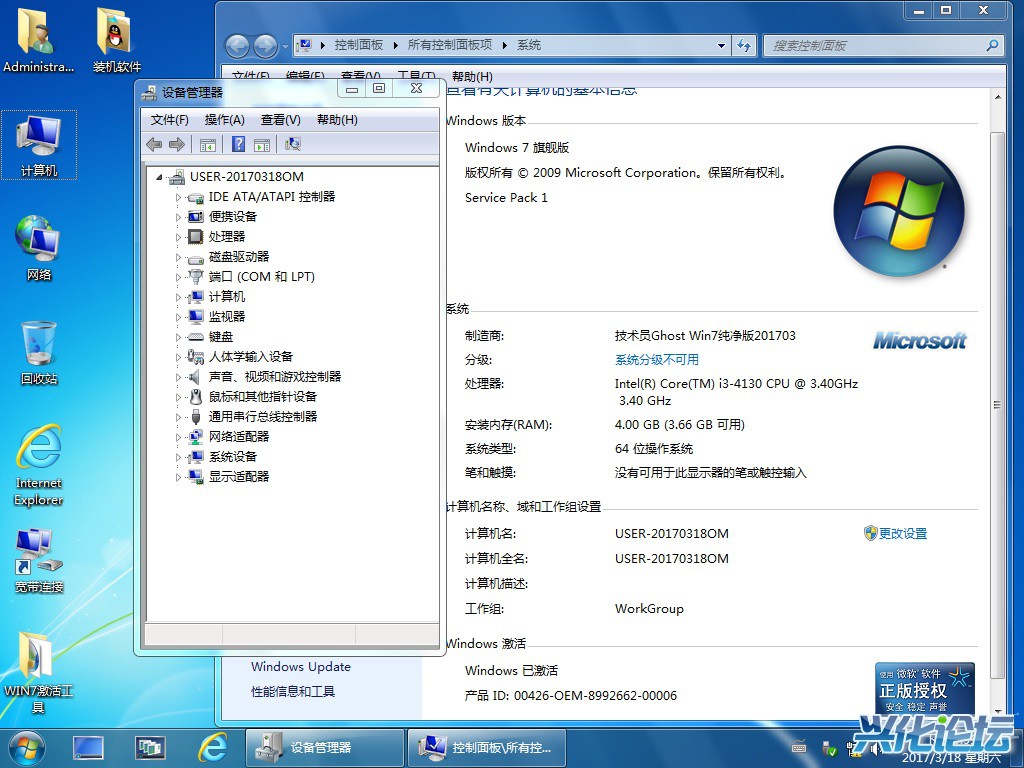Click the show/hide console tree toolbar icon

pos(208,145)
